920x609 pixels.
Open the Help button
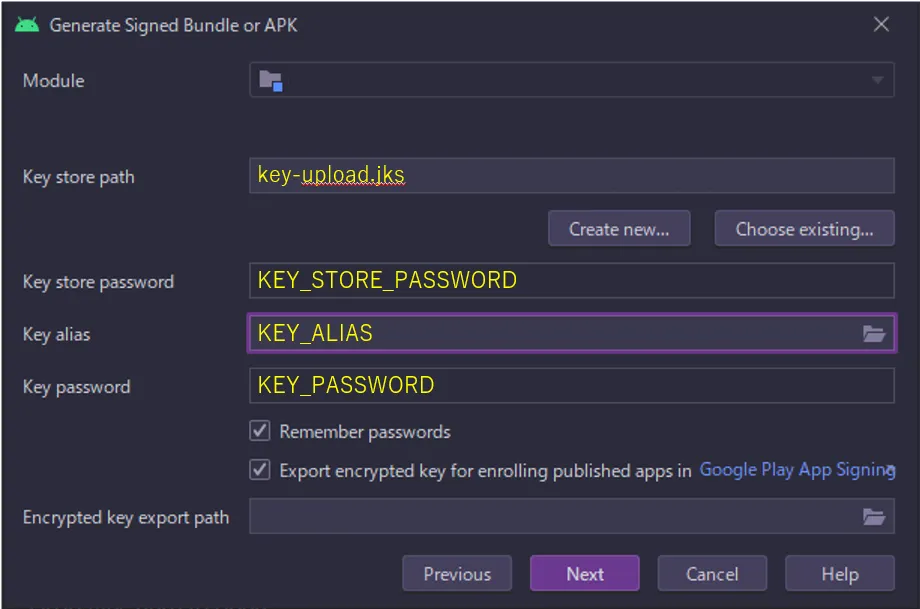pyautogui.click(x=839, y=574)
